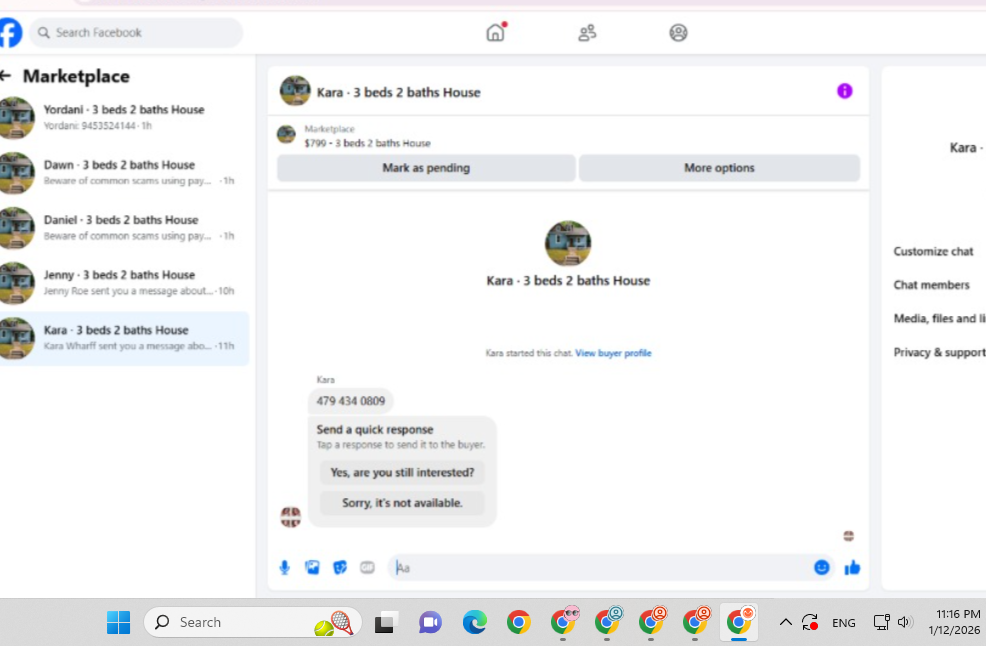
Task: Open the $799 listing thumbnail under Marketplace
Action: [x=286, y=135]
